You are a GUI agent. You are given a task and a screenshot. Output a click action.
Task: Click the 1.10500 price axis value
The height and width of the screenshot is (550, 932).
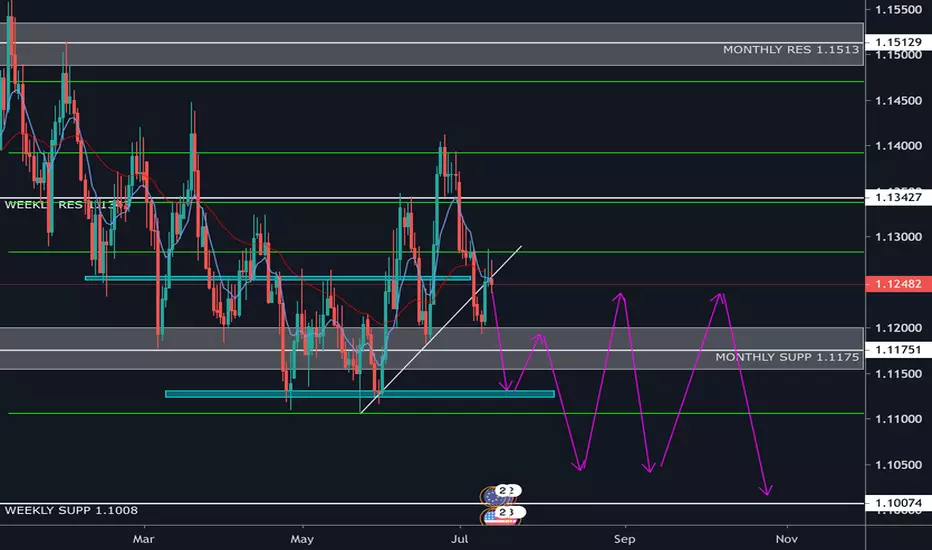tap(898, 465)
